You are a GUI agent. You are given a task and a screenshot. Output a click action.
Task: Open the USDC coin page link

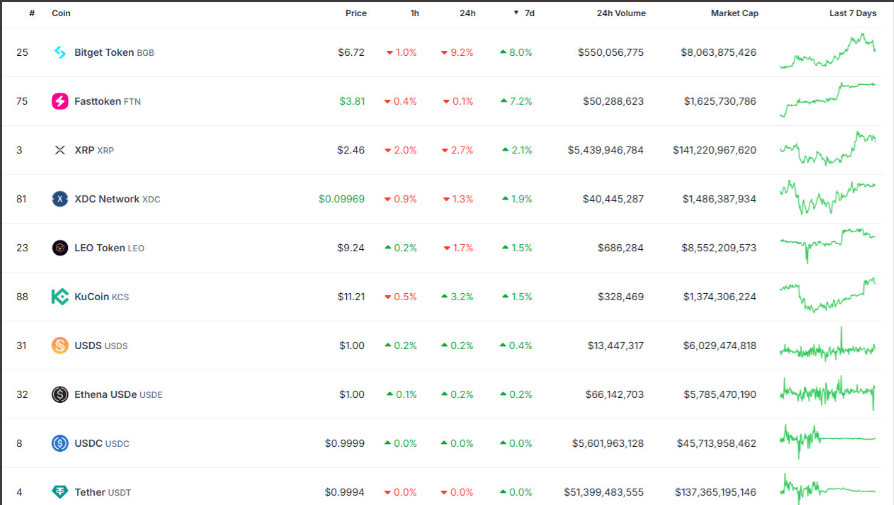tap(102, 443)
